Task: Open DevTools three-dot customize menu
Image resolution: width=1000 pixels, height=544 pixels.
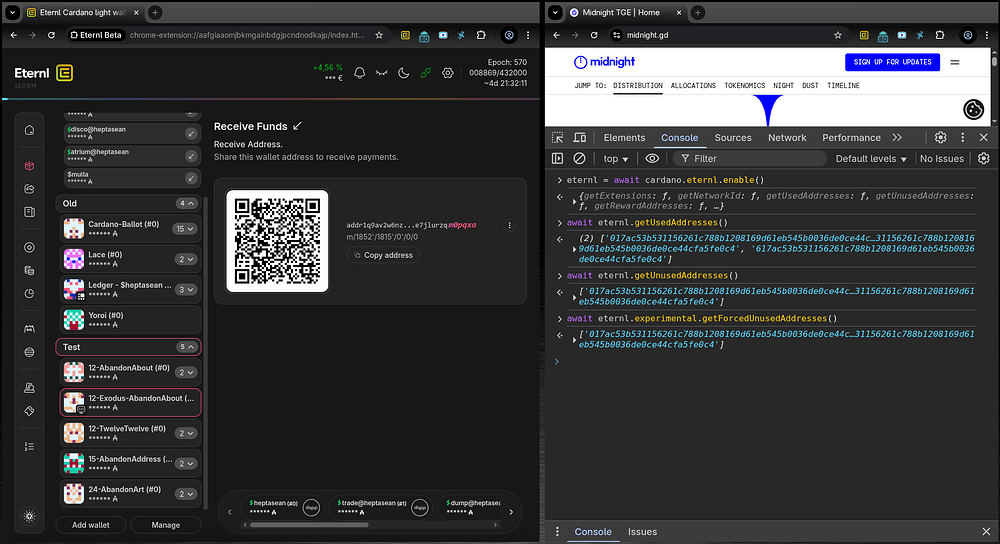Action: pyautogui.click(x=963, y=138)
